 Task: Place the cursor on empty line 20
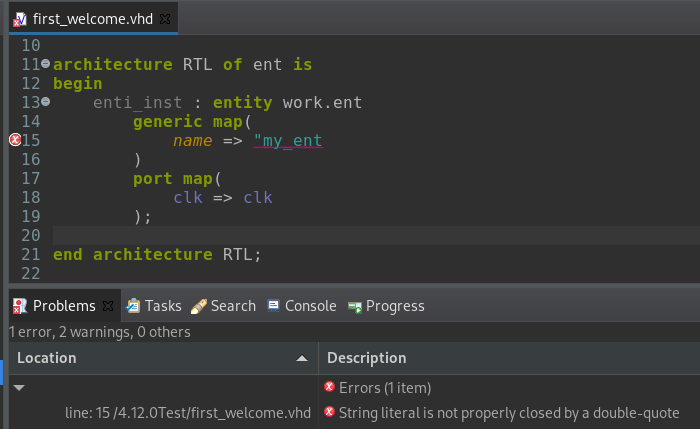click(x=376, y=235)
